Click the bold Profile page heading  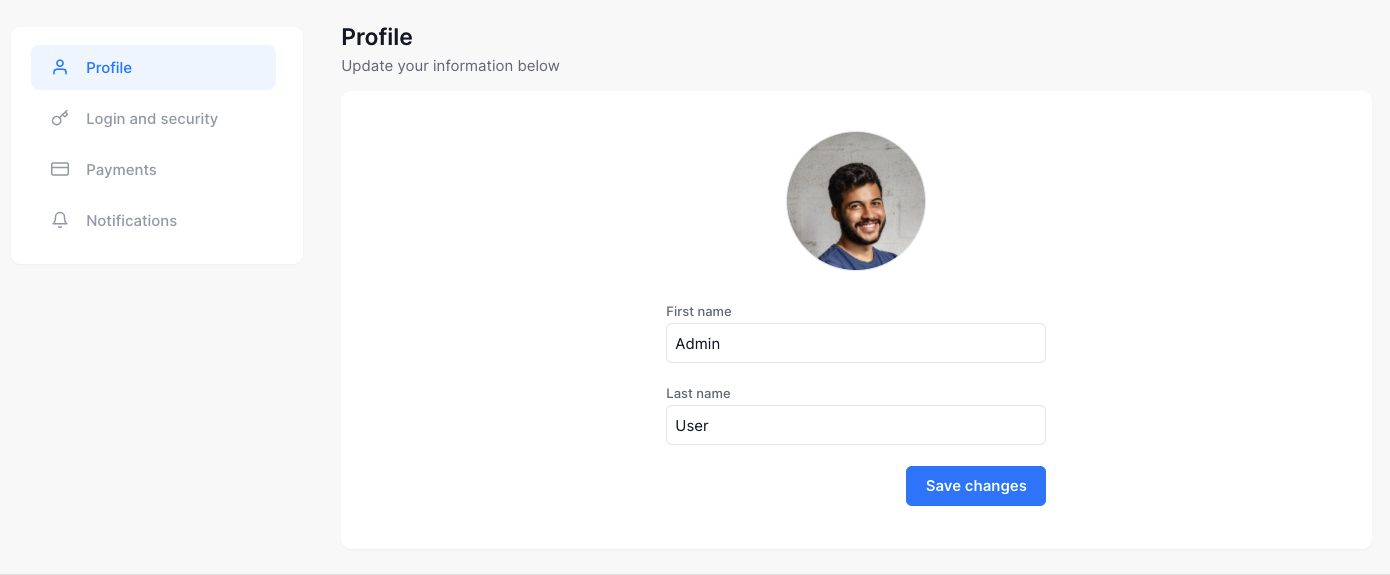[x=377, y=37]
